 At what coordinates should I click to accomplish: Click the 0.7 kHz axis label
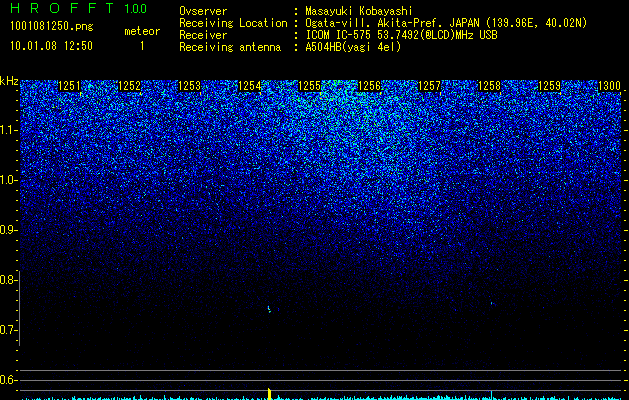point(8,330)
